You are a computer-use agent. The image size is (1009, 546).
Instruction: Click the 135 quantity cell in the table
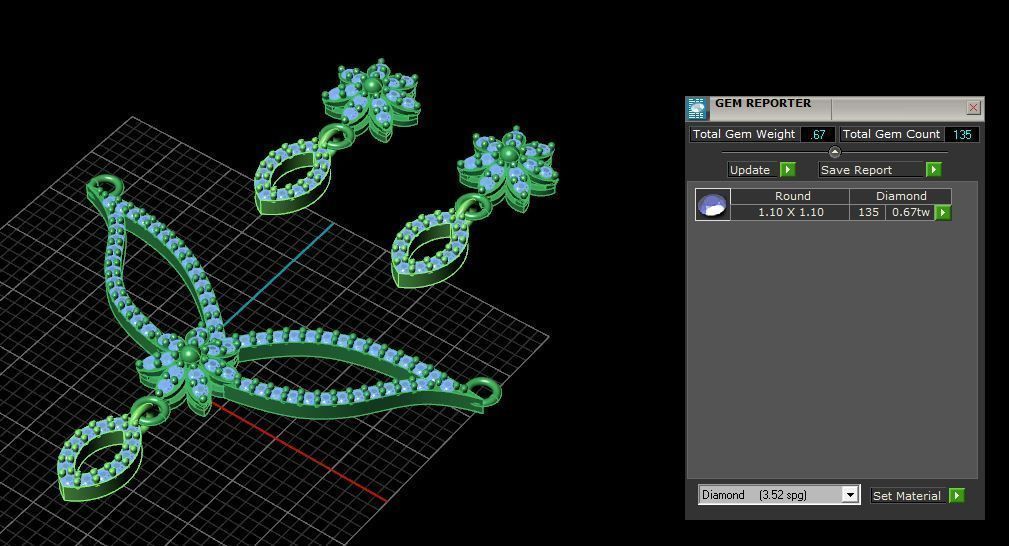tap(868, 212)
